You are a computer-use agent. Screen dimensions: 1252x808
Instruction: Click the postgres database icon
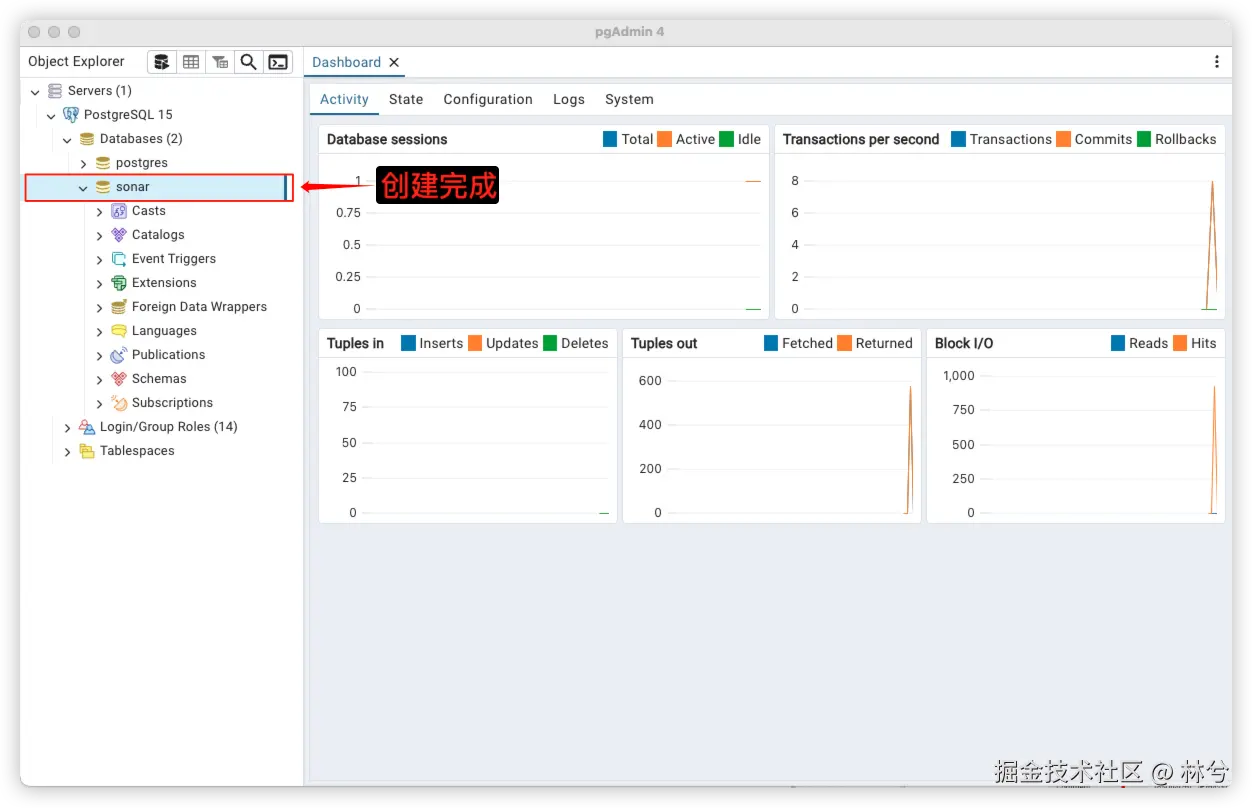click(103, 163)
